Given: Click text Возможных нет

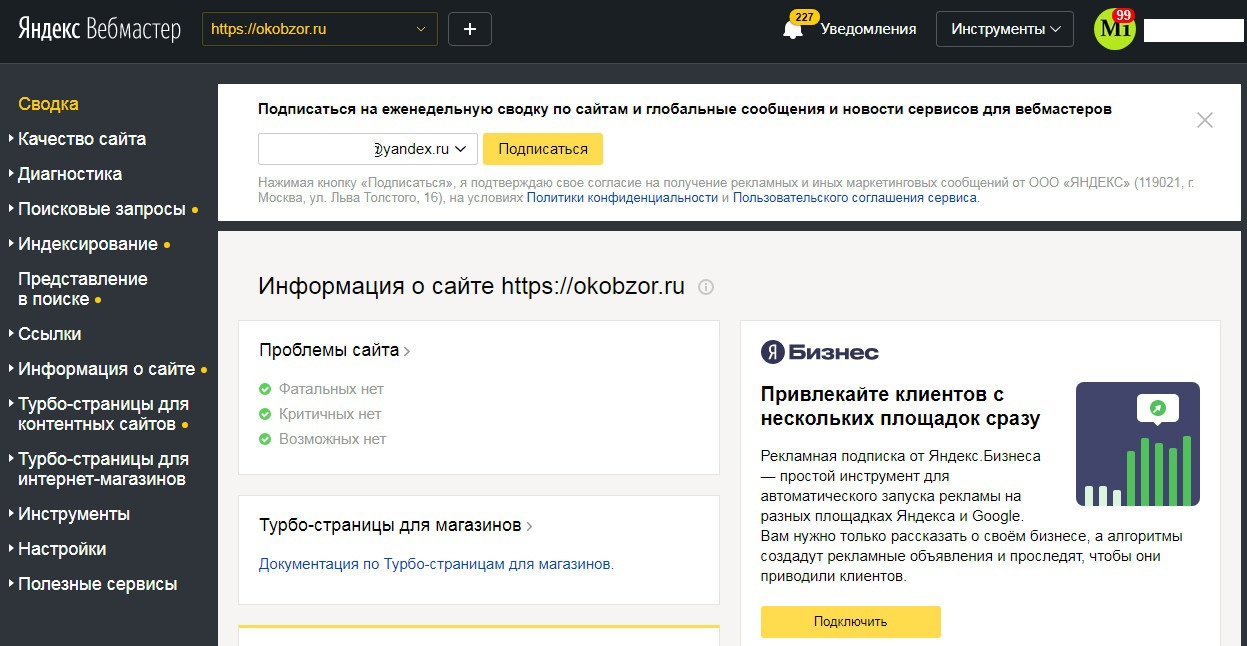Looking at the screenshot, I should click(332, 439).
